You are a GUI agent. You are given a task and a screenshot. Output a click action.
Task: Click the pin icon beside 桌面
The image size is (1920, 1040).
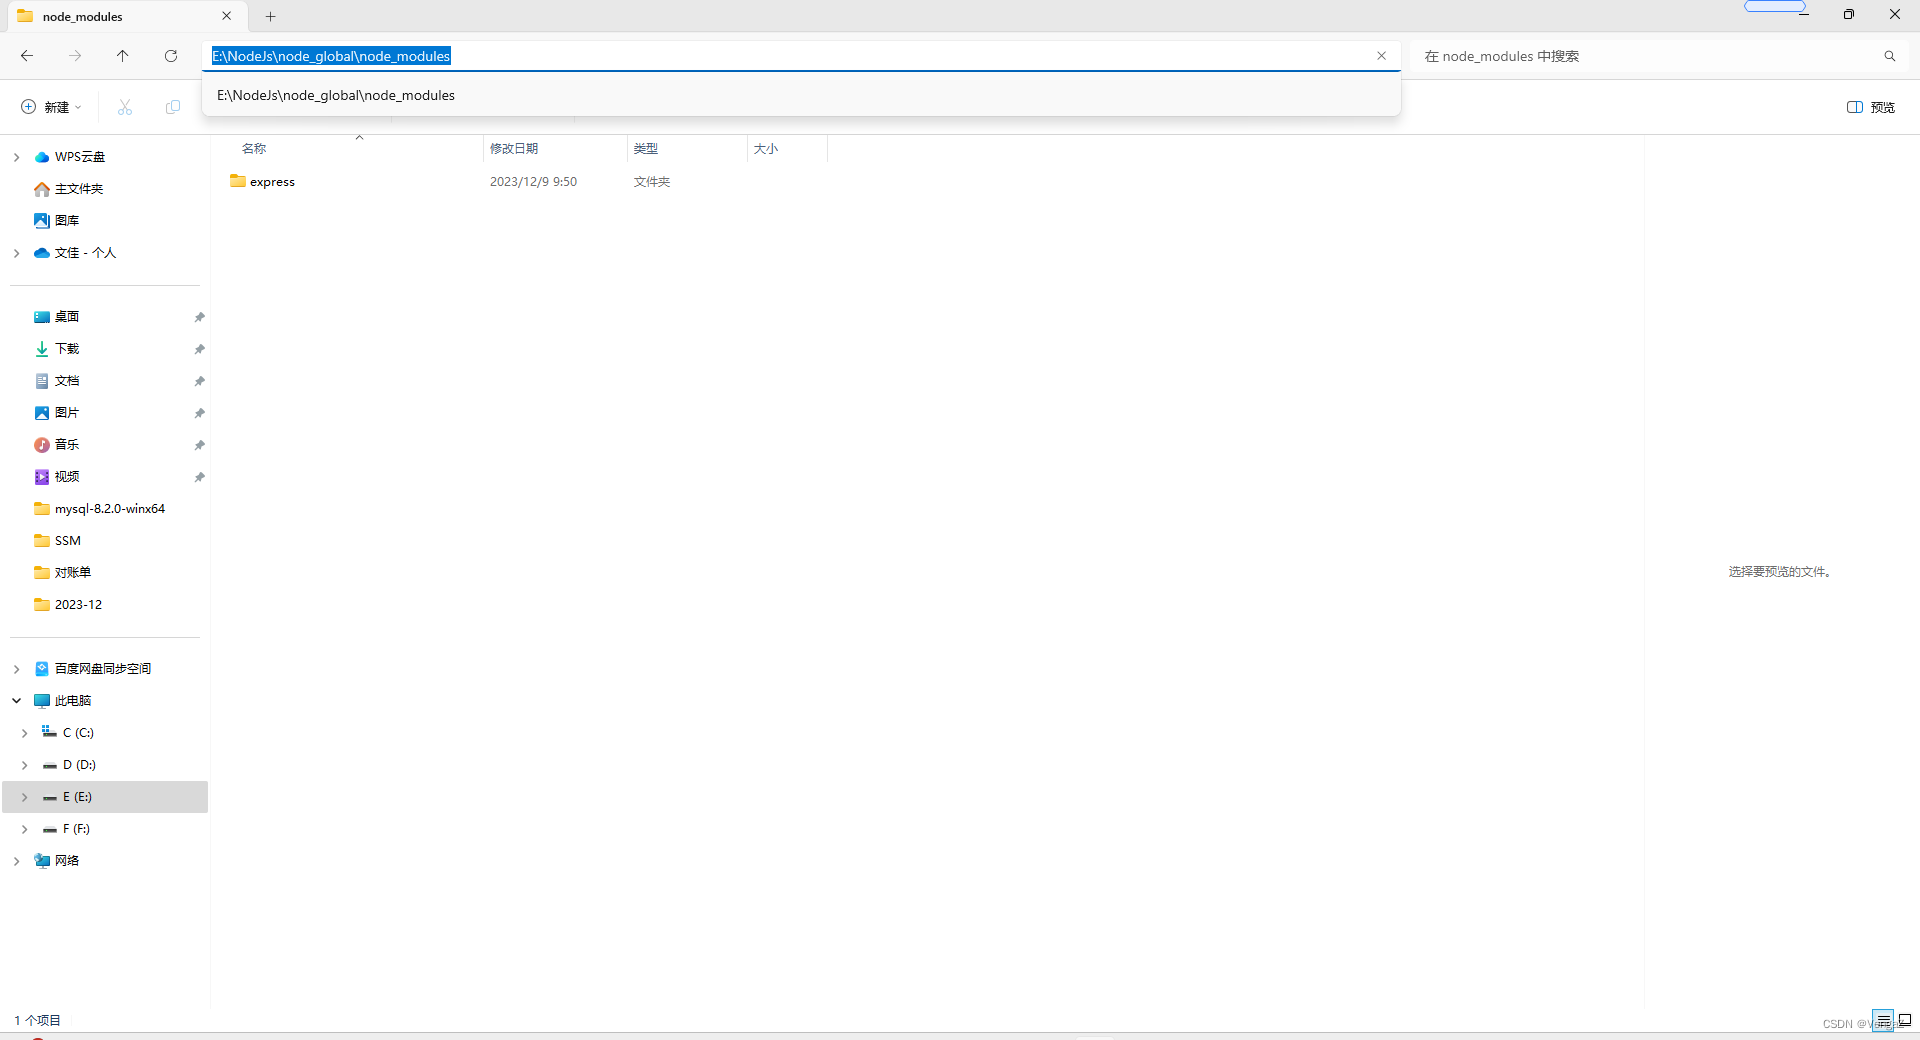[199, 317]
